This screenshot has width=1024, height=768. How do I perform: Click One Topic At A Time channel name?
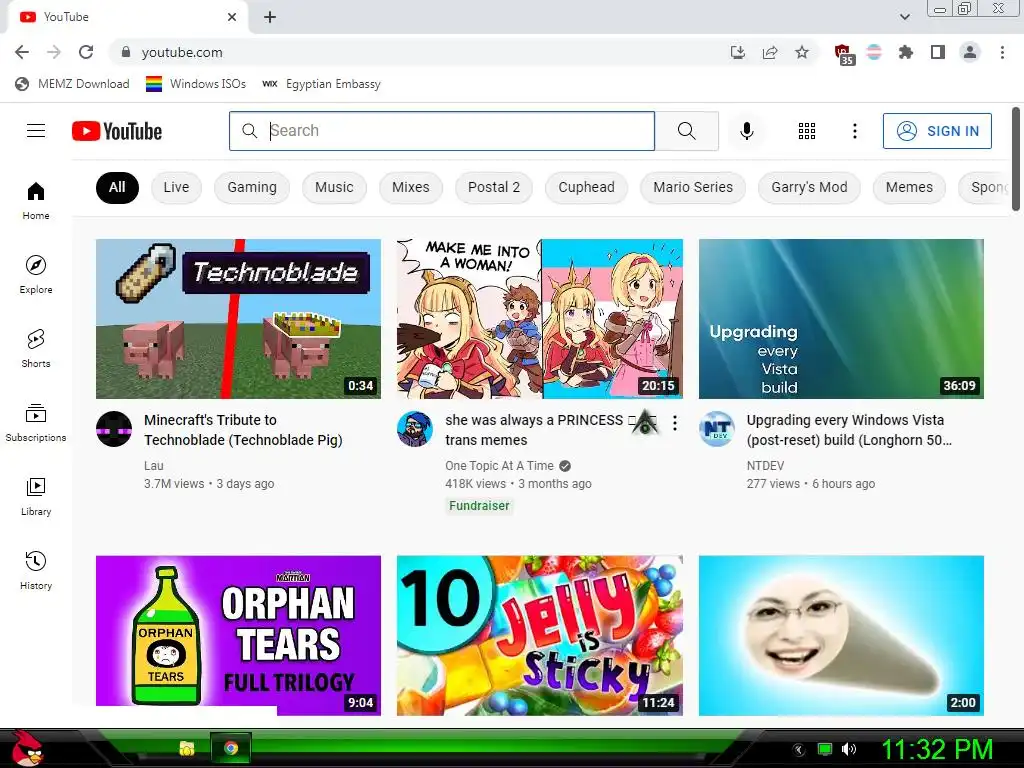(500, 466)
